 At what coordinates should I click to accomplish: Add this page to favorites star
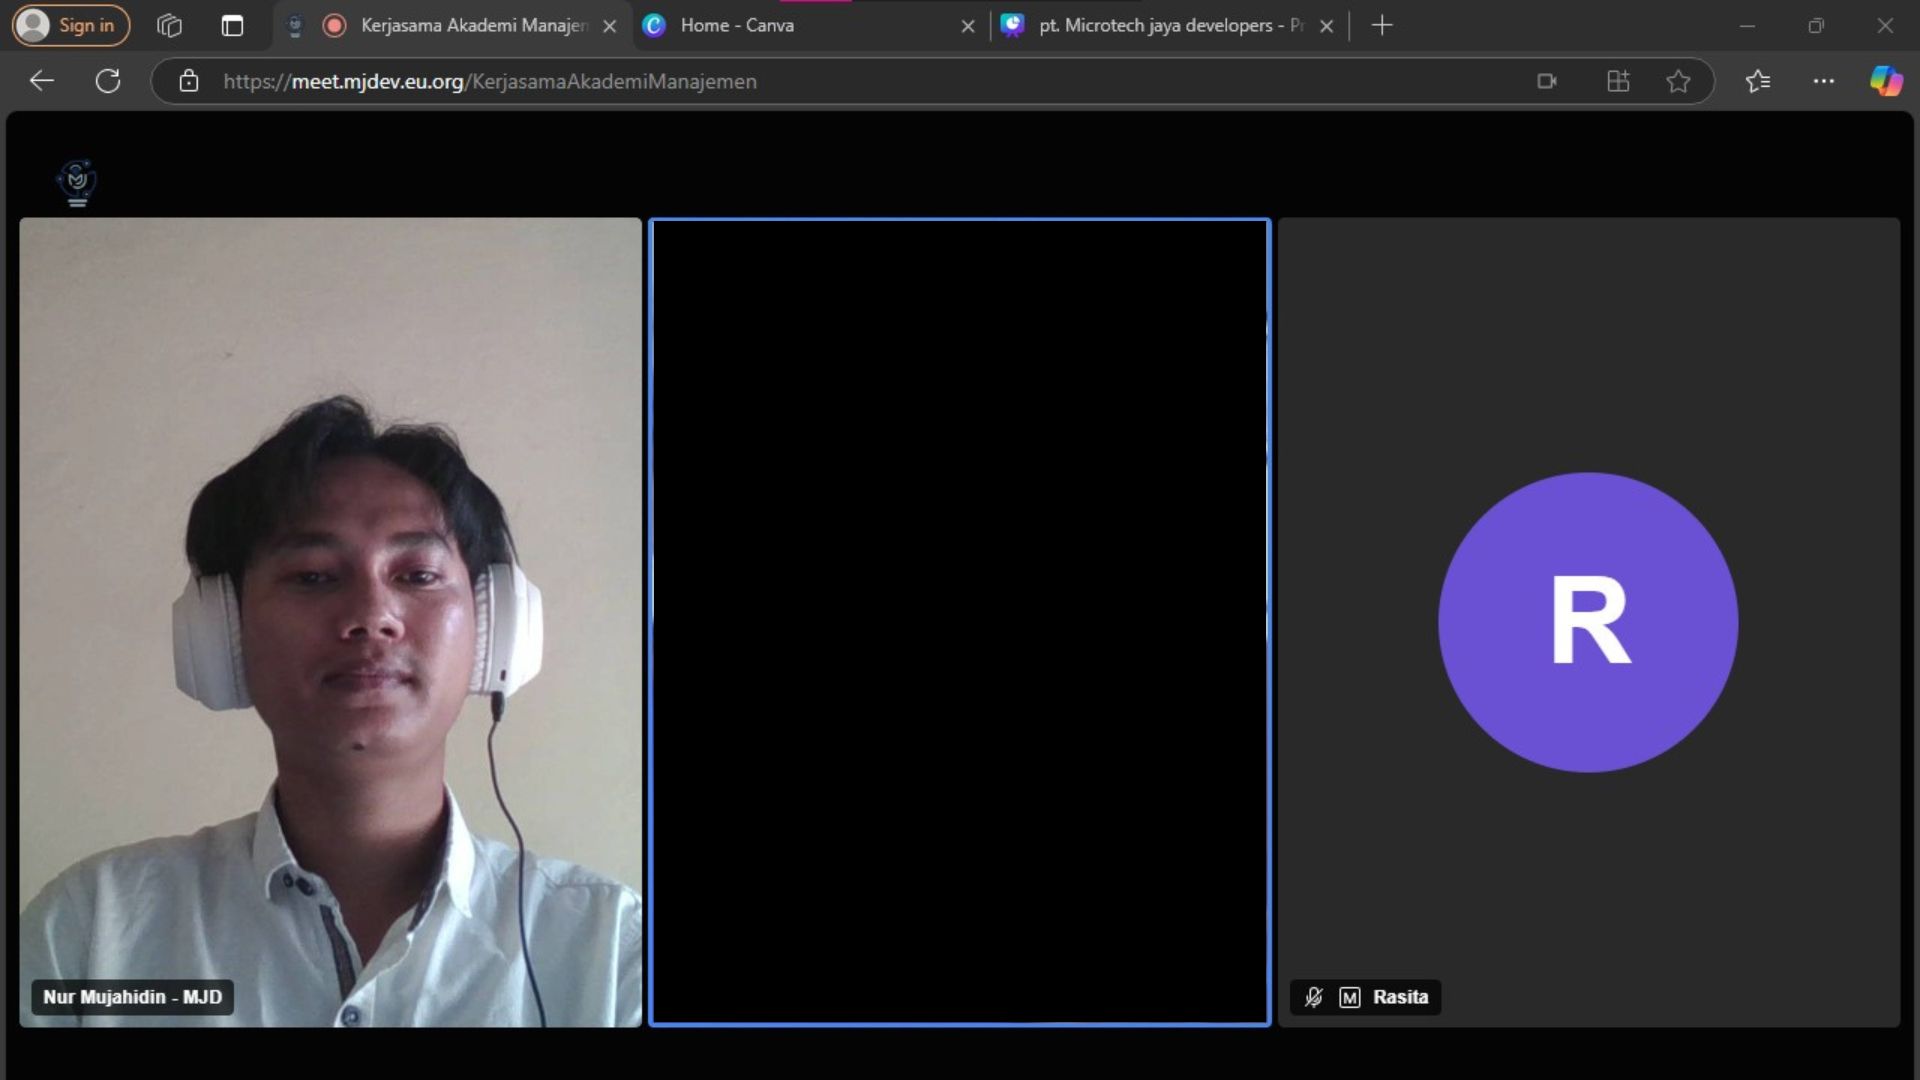(x=1678, y=81)
